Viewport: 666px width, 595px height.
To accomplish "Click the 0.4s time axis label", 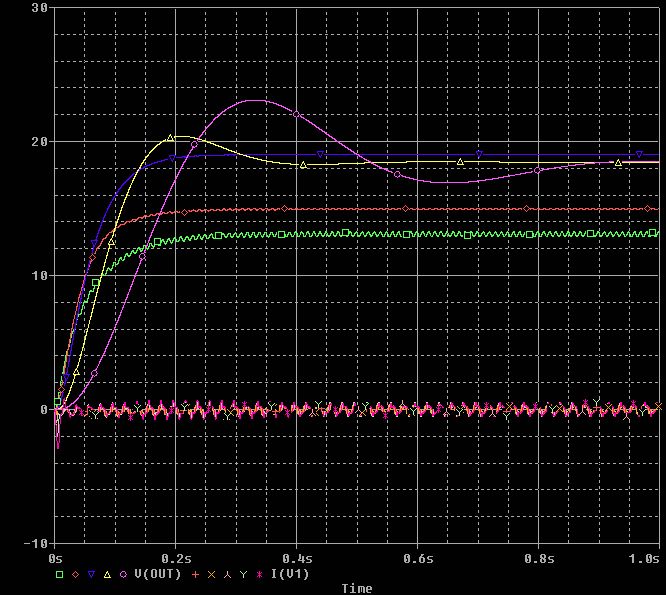I will (297, 558).
